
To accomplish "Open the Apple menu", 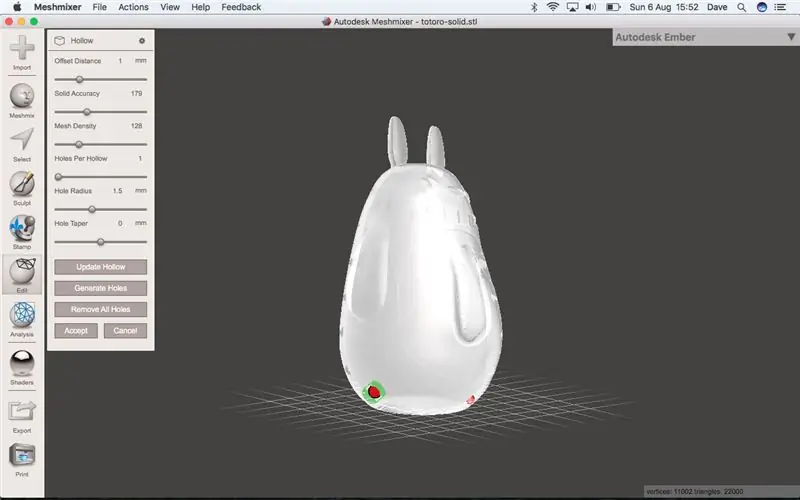I will [17, 7].
